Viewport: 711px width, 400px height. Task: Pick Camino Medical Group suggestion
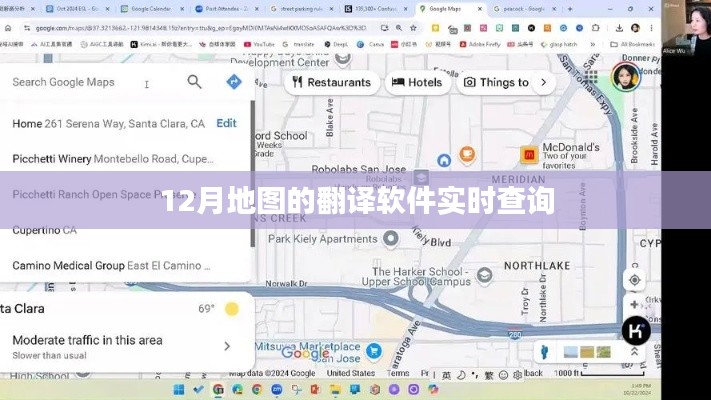coord(111,266)
